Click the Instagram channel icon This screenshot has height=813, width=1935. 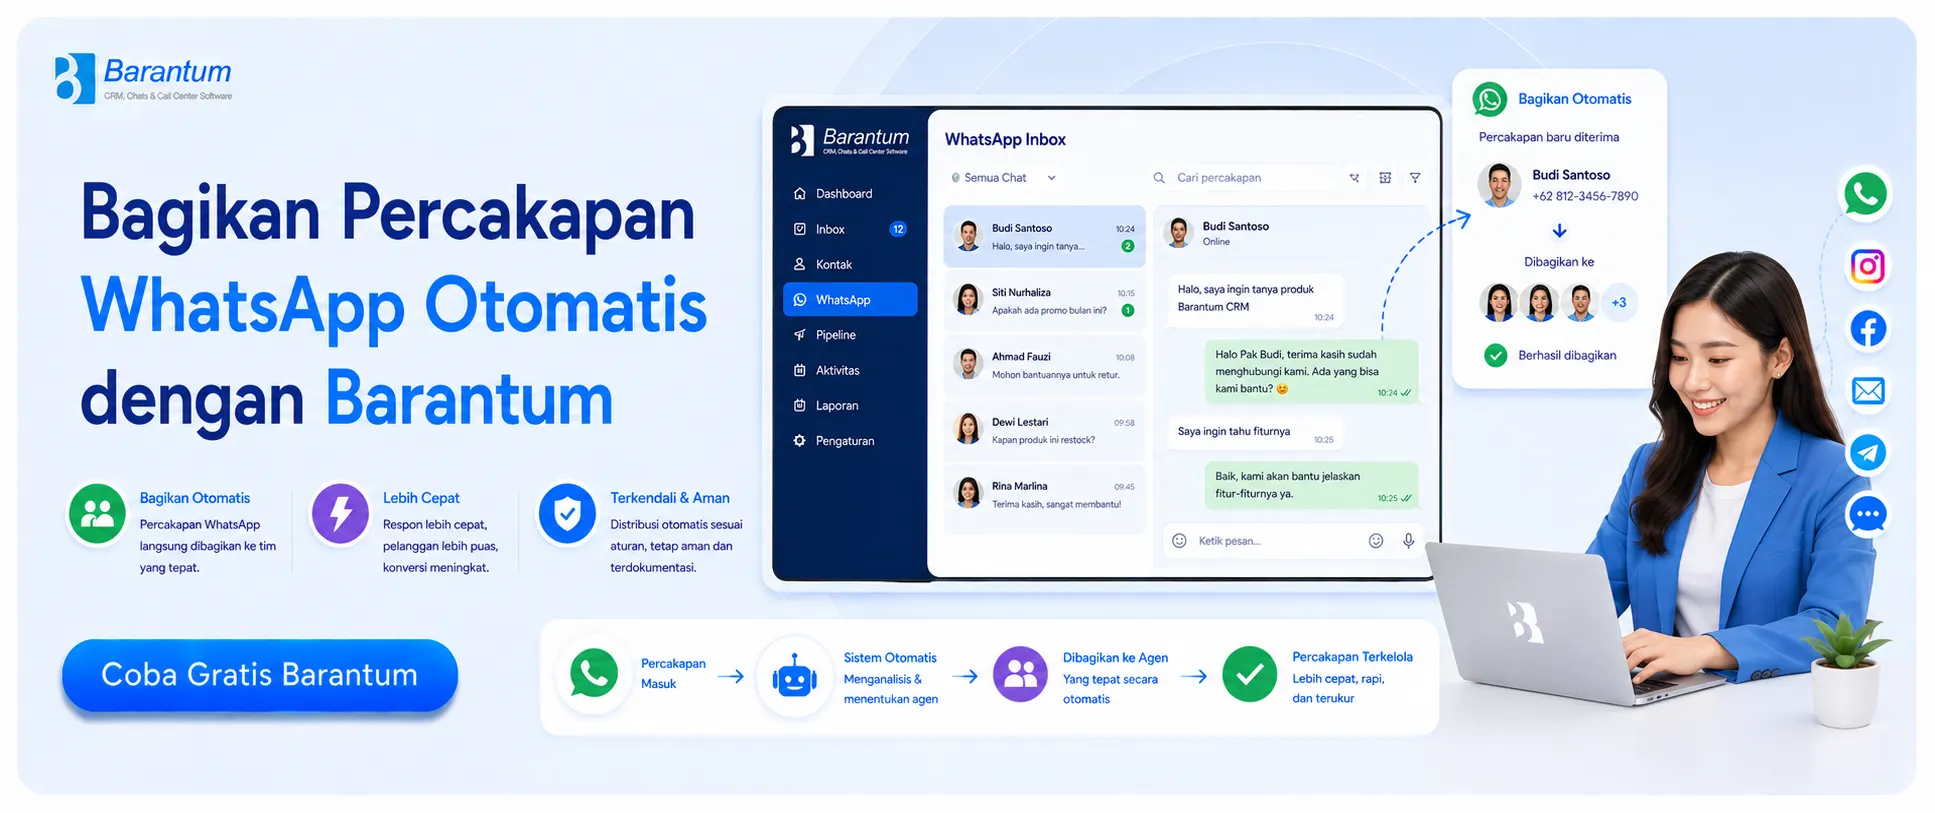(1867, 267)
